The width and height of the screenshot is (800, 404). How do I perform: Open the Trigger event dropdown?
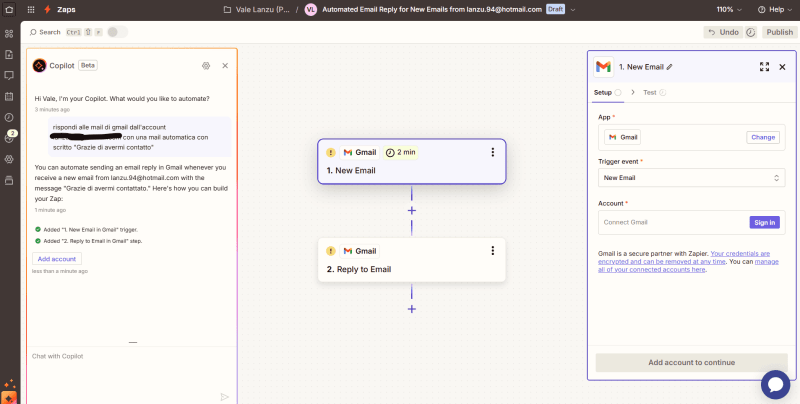691,178
